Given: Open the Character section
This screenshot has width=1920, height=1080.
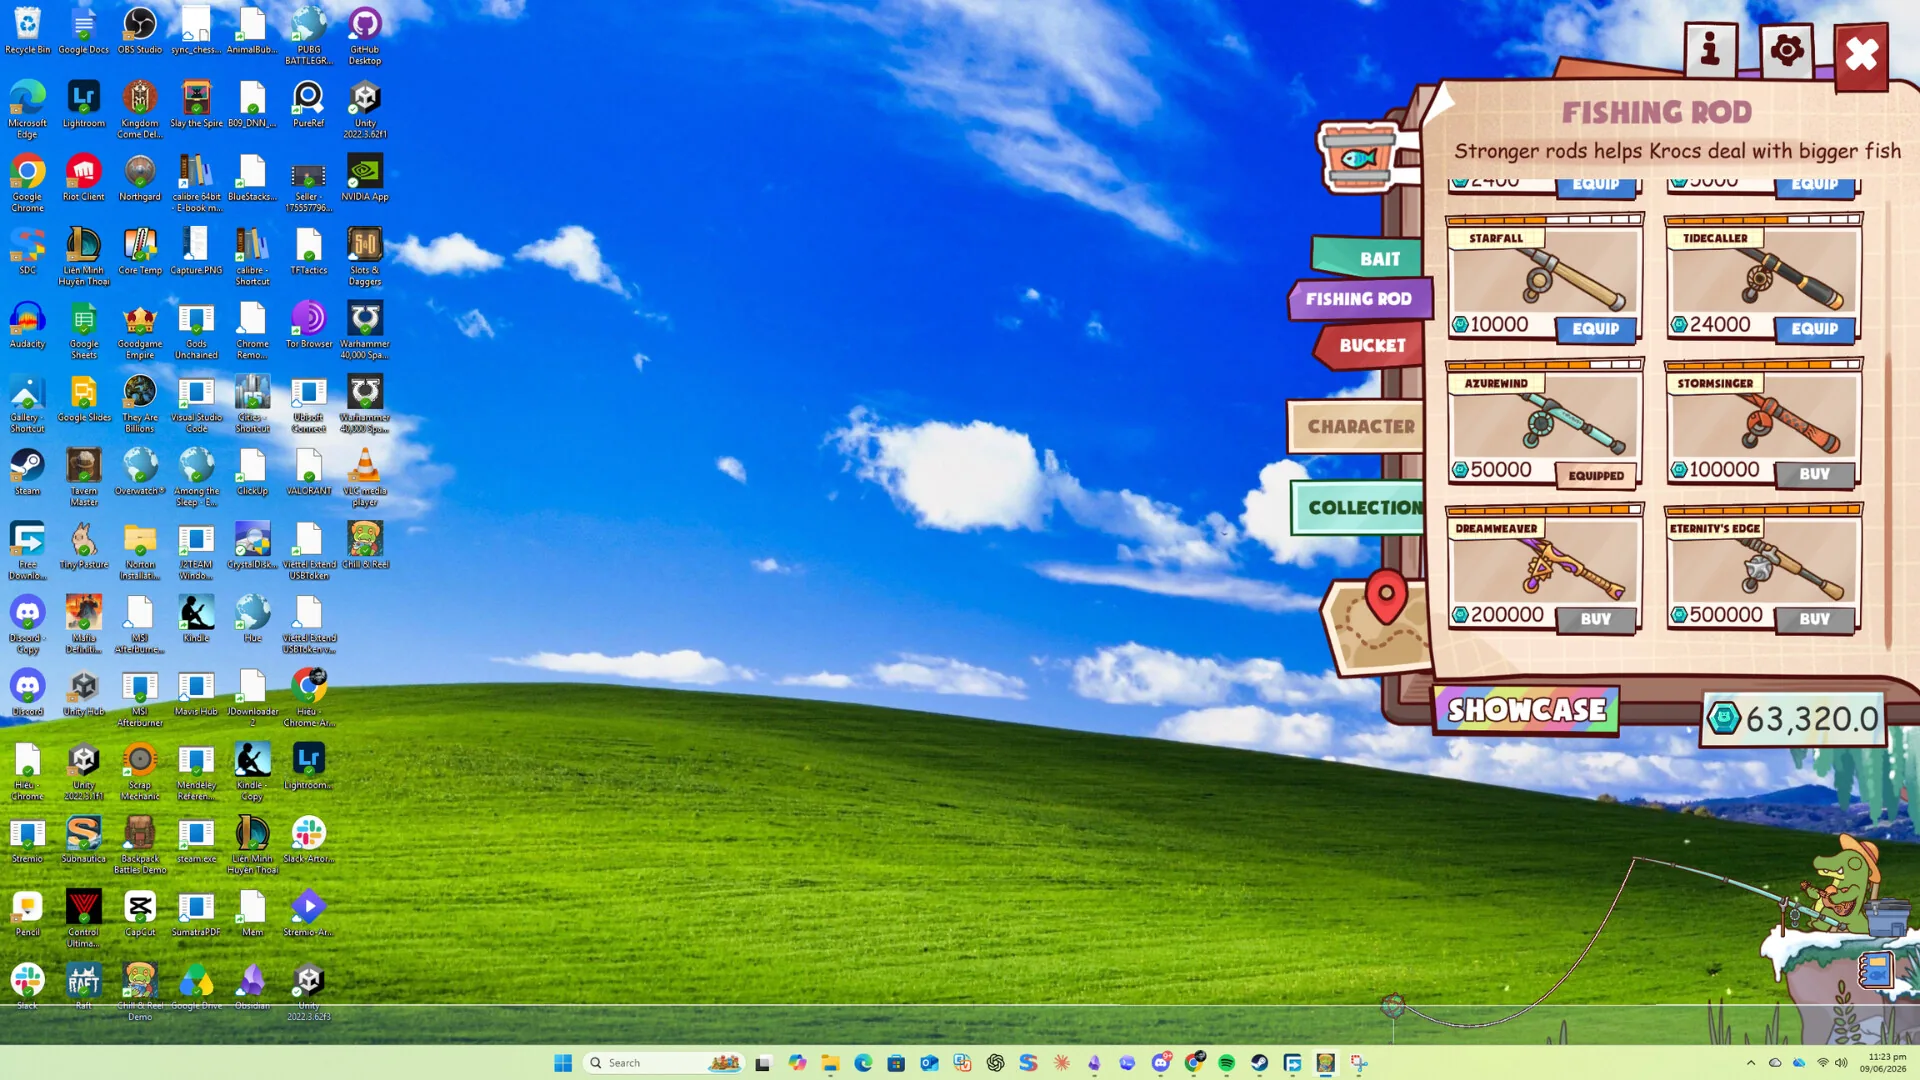Looking at the screenshot, I should [1358, 426].
